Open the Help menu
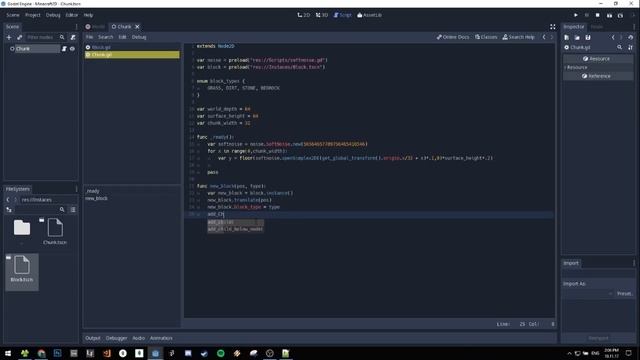The height and width of the screenshot is (360, 640). (89, 15)
